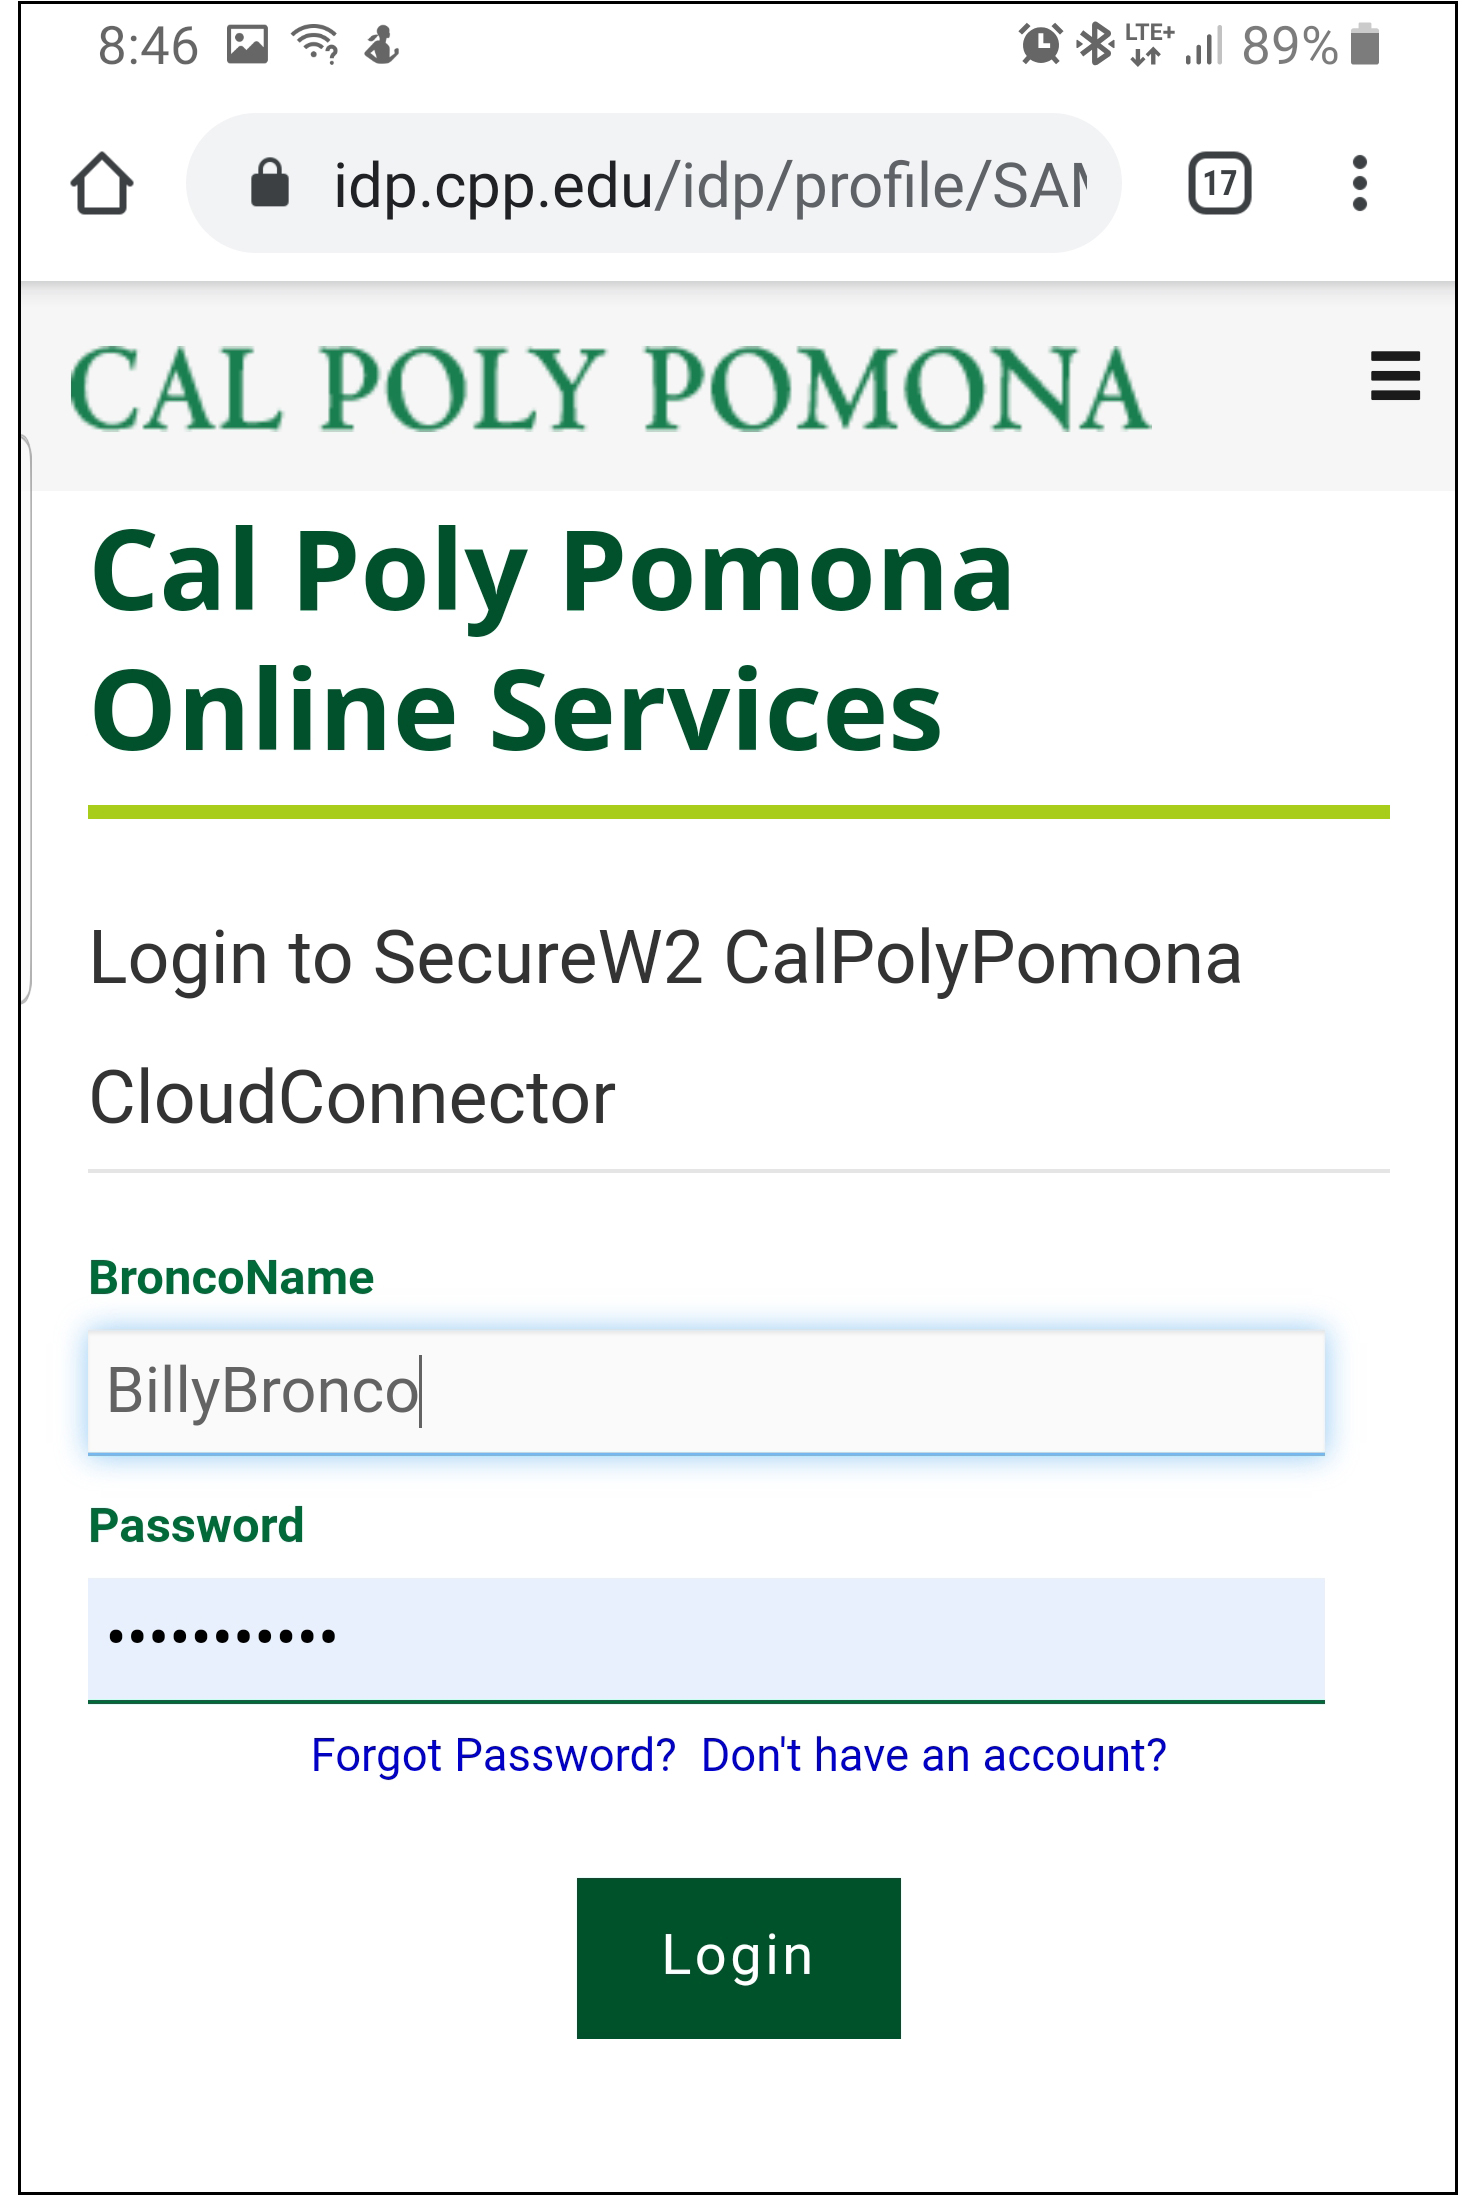Tap the browser home icon
Screen dimensions: 1476x2196
[102, 184]
